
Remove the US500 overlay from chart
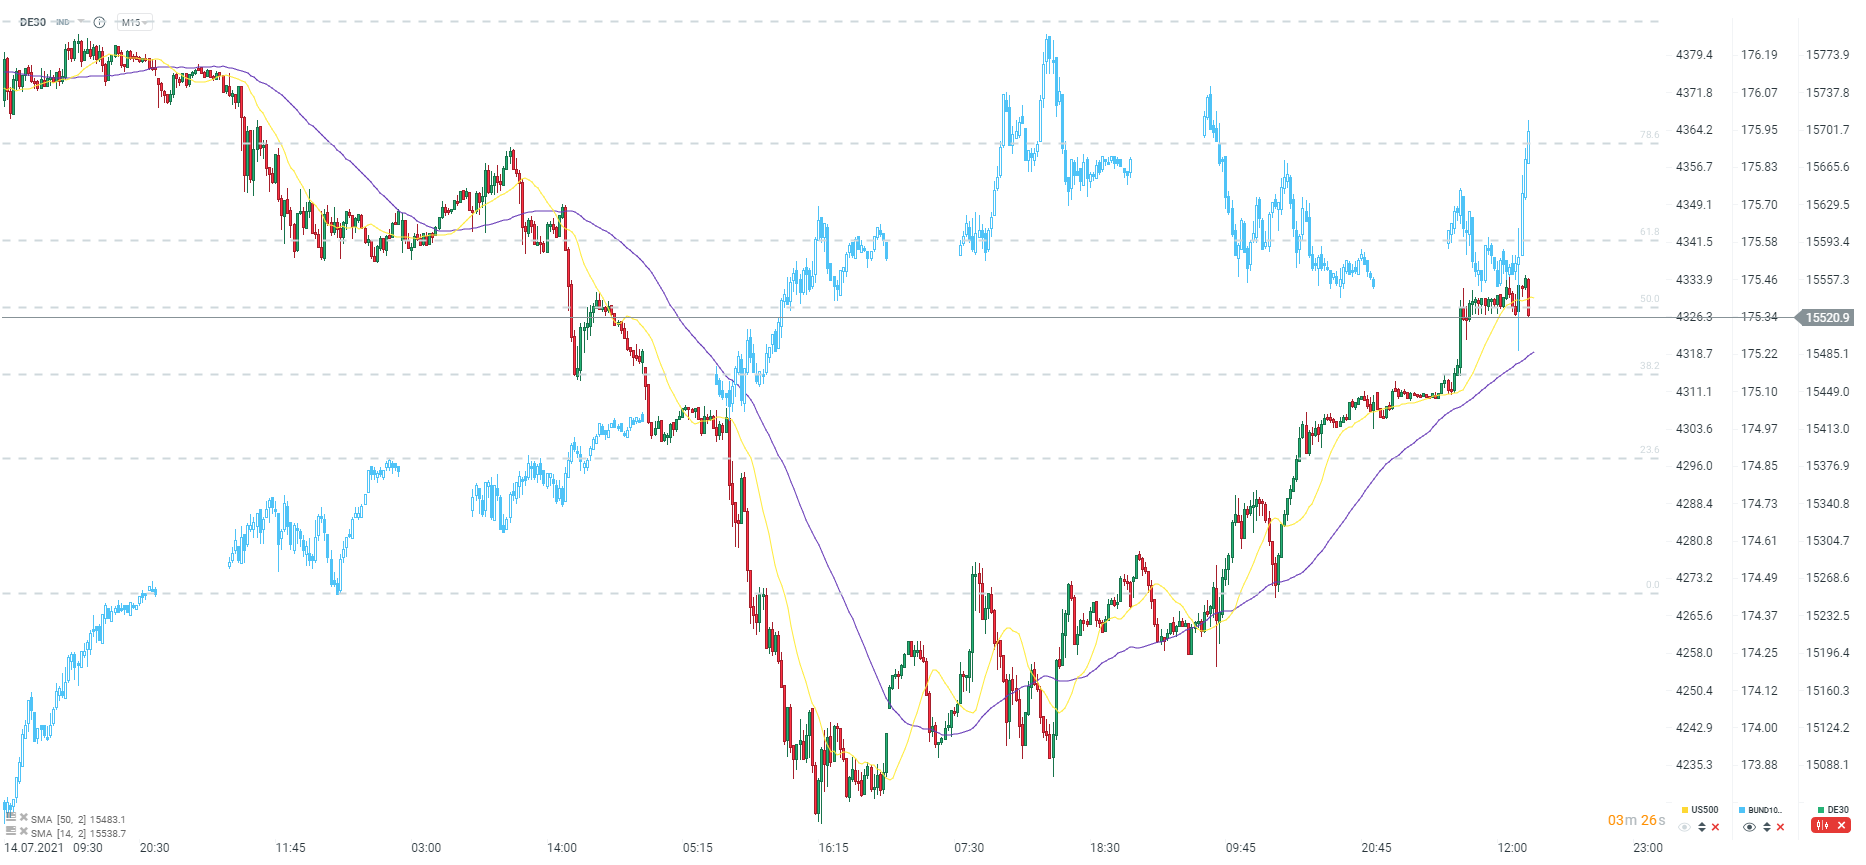coord(1716,827)
